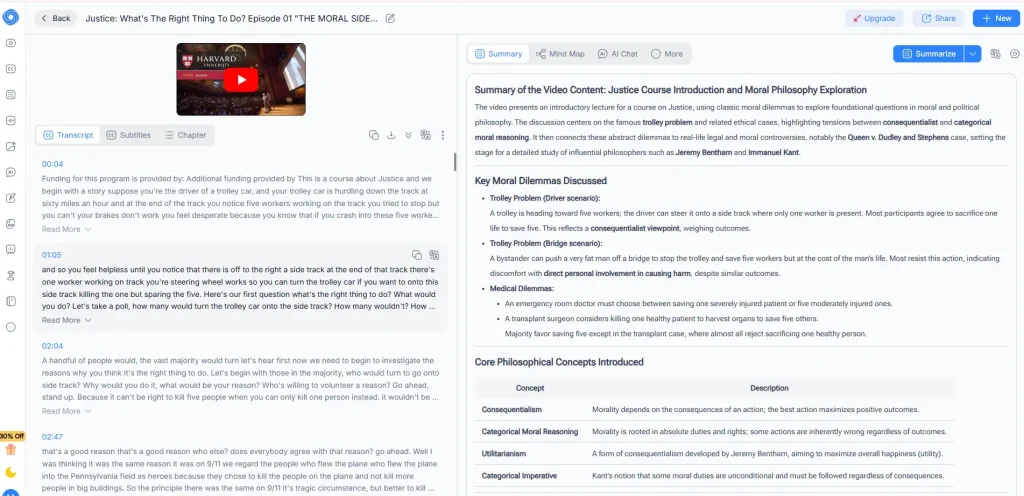Switch to the Subtitles tab
Viewport: 1024px width, 496px height.
[x=128, y=135]
